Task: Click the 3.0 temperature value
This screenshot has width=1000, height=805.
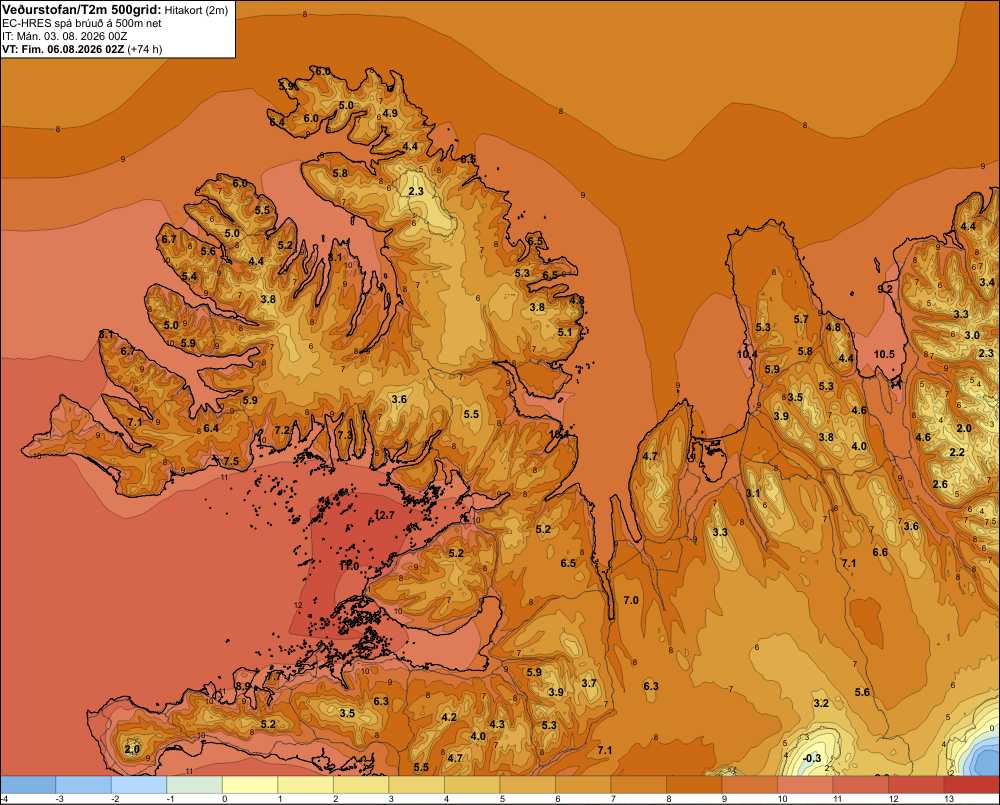Action: coord(972,335)
